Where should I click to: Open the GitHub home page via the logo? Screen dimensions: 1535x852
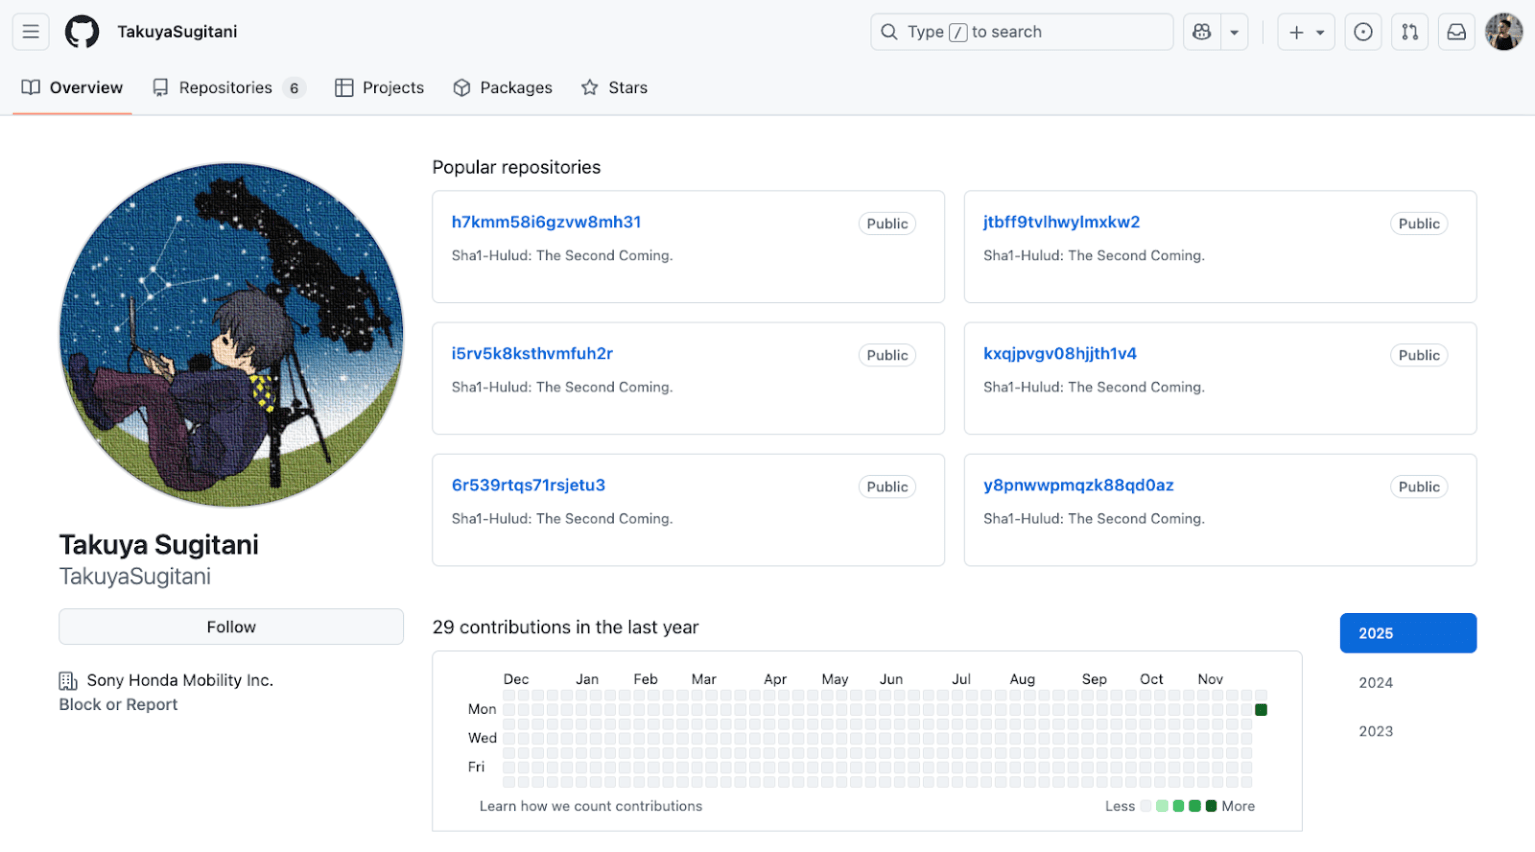(81, 31)
